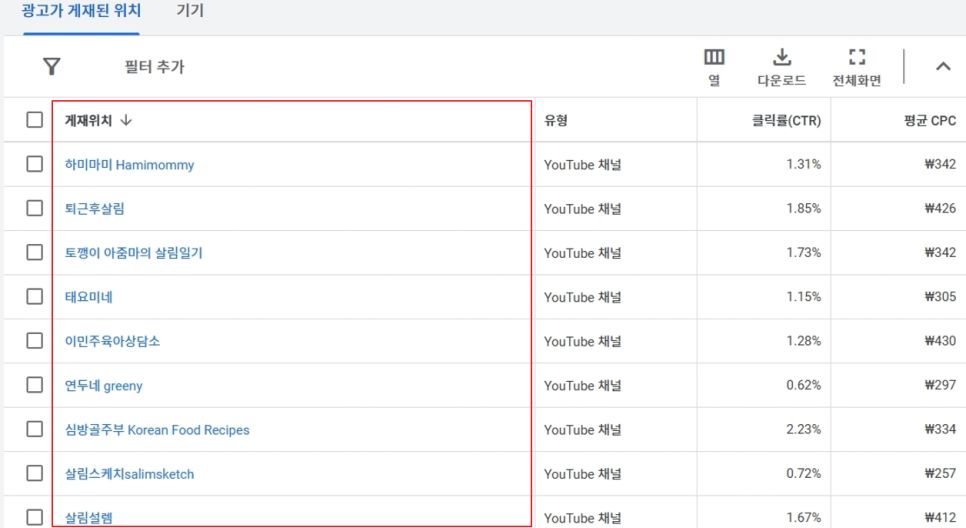
Task: Click the 게재위치 column header
Action: pos(88,120)
